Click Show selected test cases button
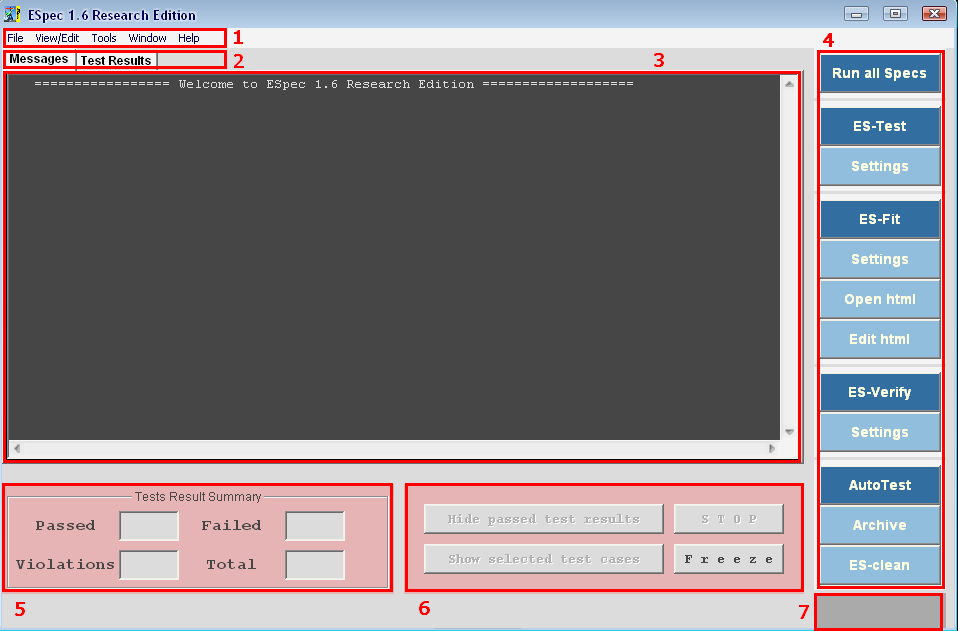Image resolution: width=958 pixels, height=631 pixels. click(x=544, y=559)
